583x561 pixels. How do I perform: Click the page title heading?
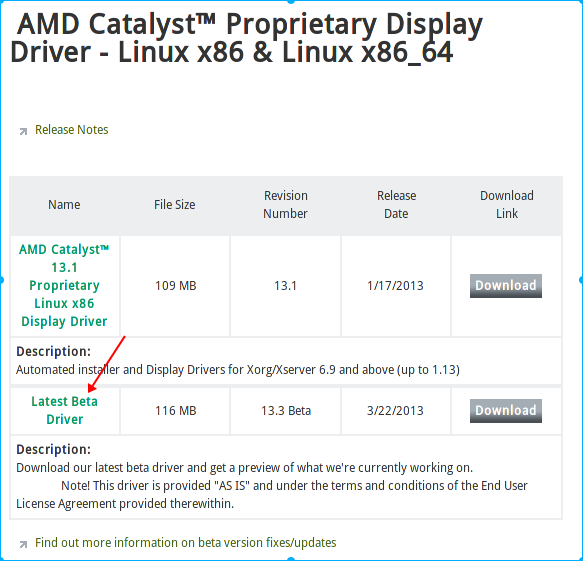click(246, 38)
